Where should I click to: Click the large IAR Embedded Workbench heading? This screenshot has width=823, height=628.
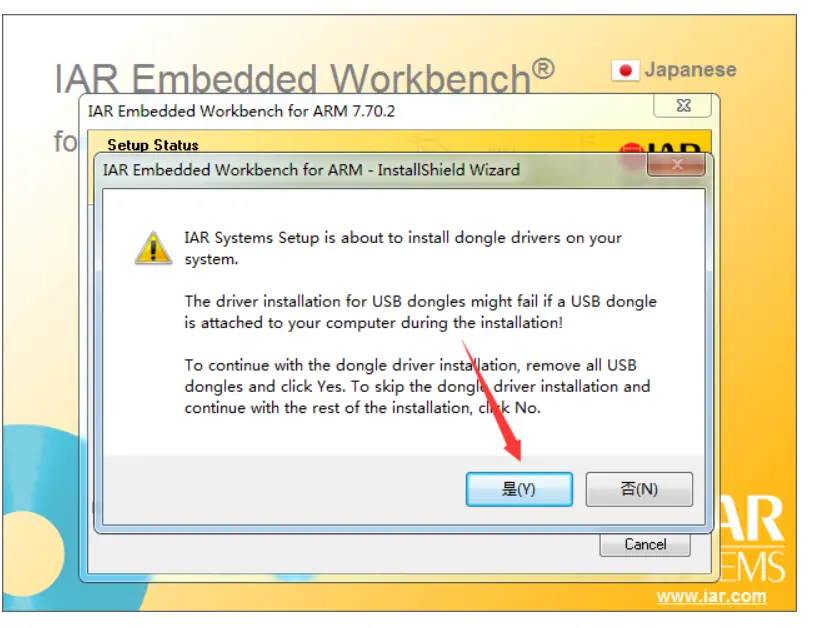(x=304, y=77)
